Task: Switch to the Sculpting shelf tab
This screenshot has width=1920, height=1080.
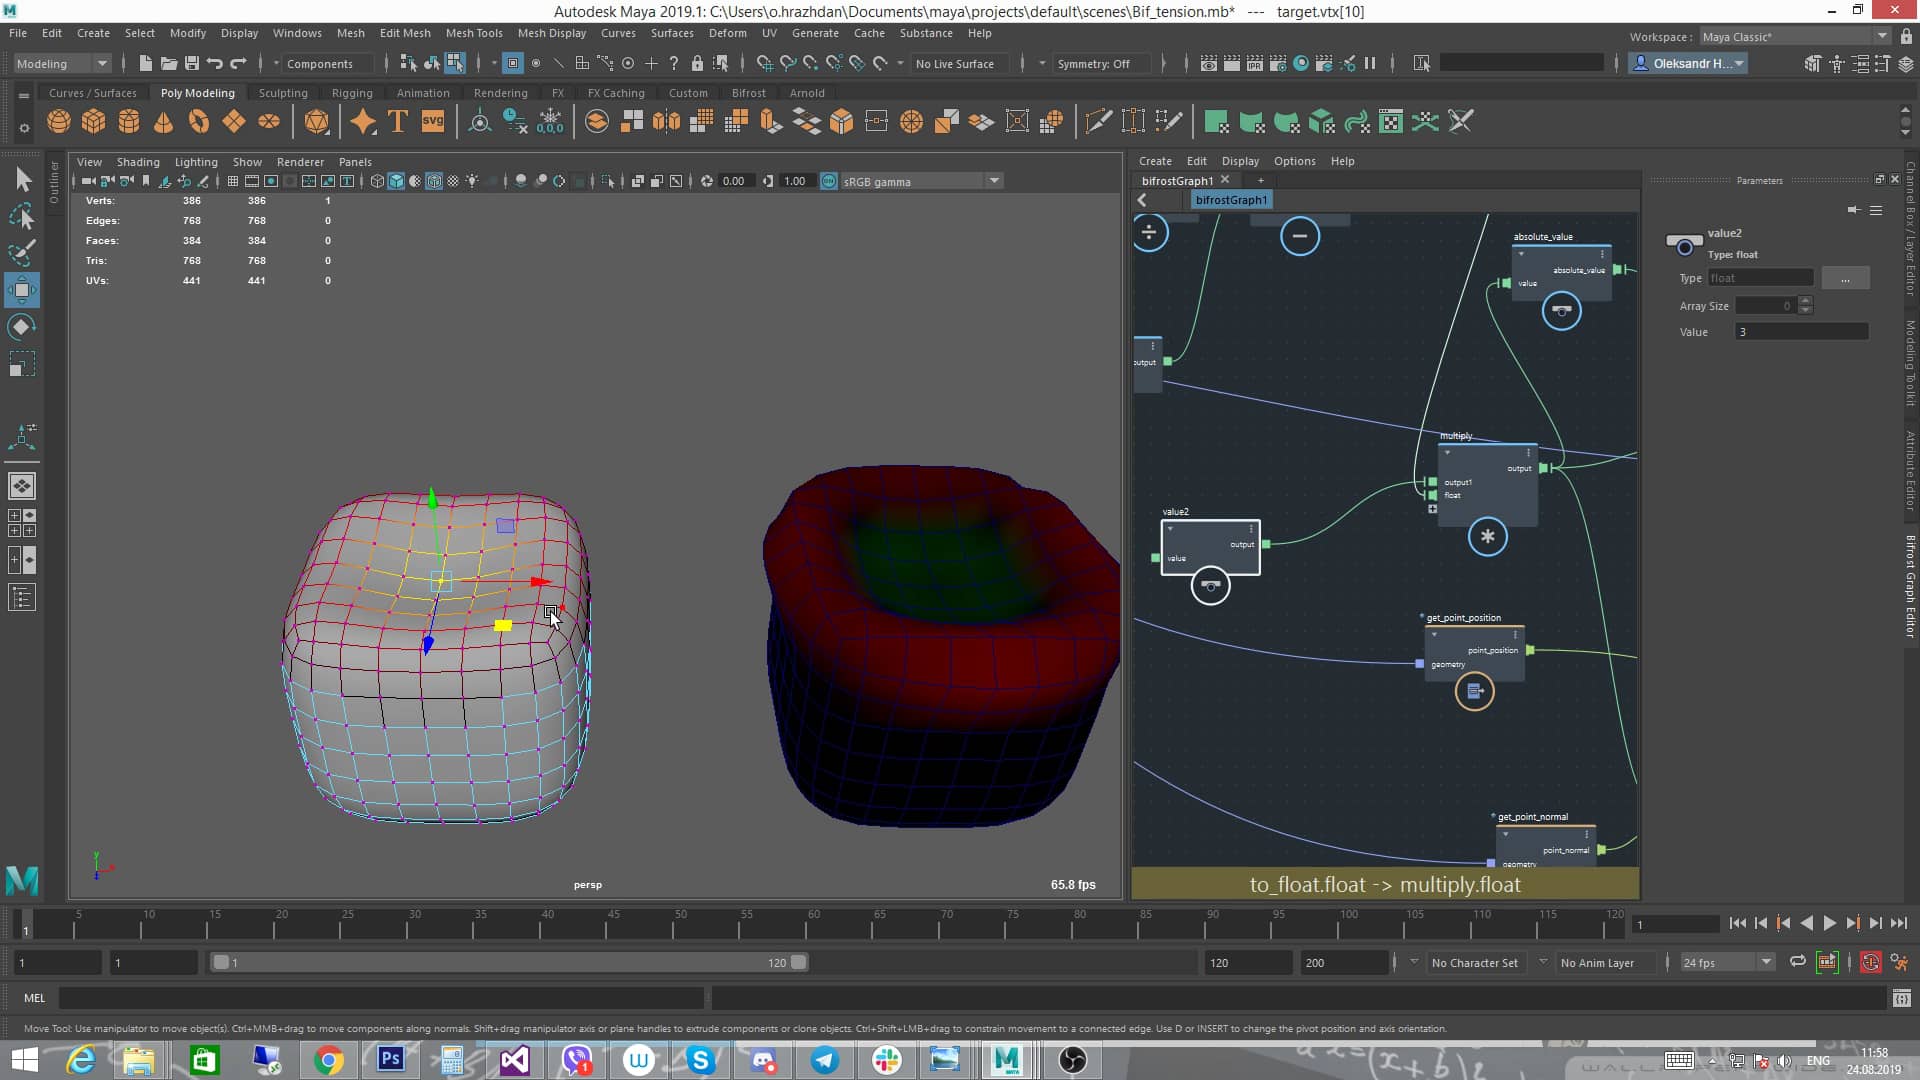Action: pyautogui.click(x=283, y=92)
